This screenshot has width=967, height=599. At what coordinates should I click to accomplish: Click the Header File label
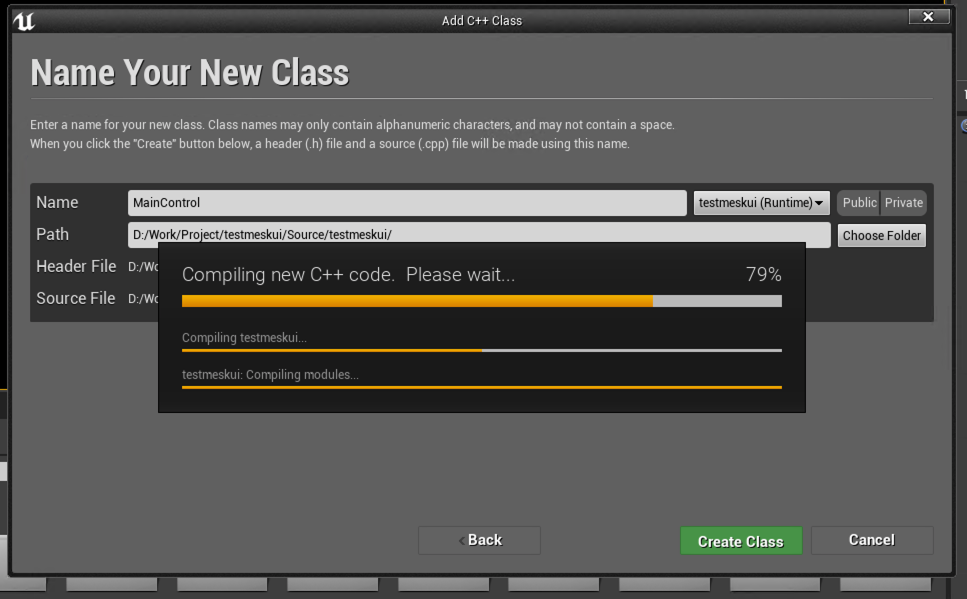[76, 267]
